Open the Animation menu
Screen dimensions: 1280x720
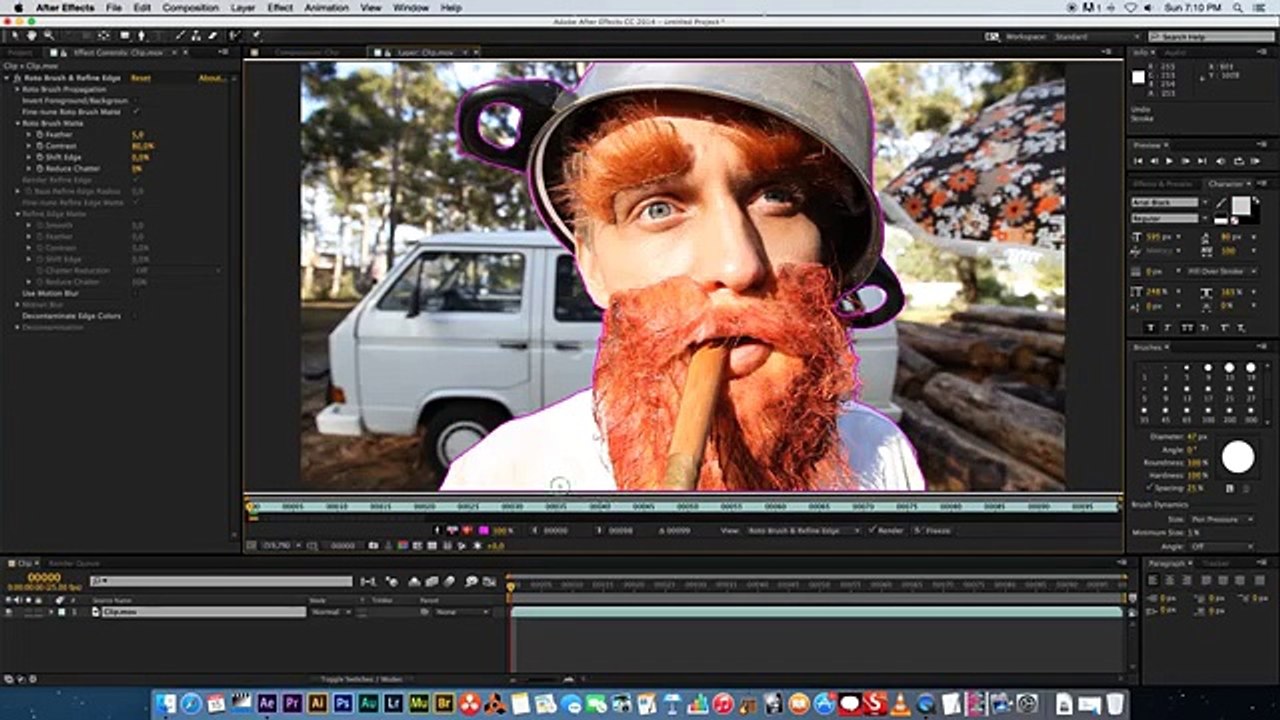click(327, 7)
